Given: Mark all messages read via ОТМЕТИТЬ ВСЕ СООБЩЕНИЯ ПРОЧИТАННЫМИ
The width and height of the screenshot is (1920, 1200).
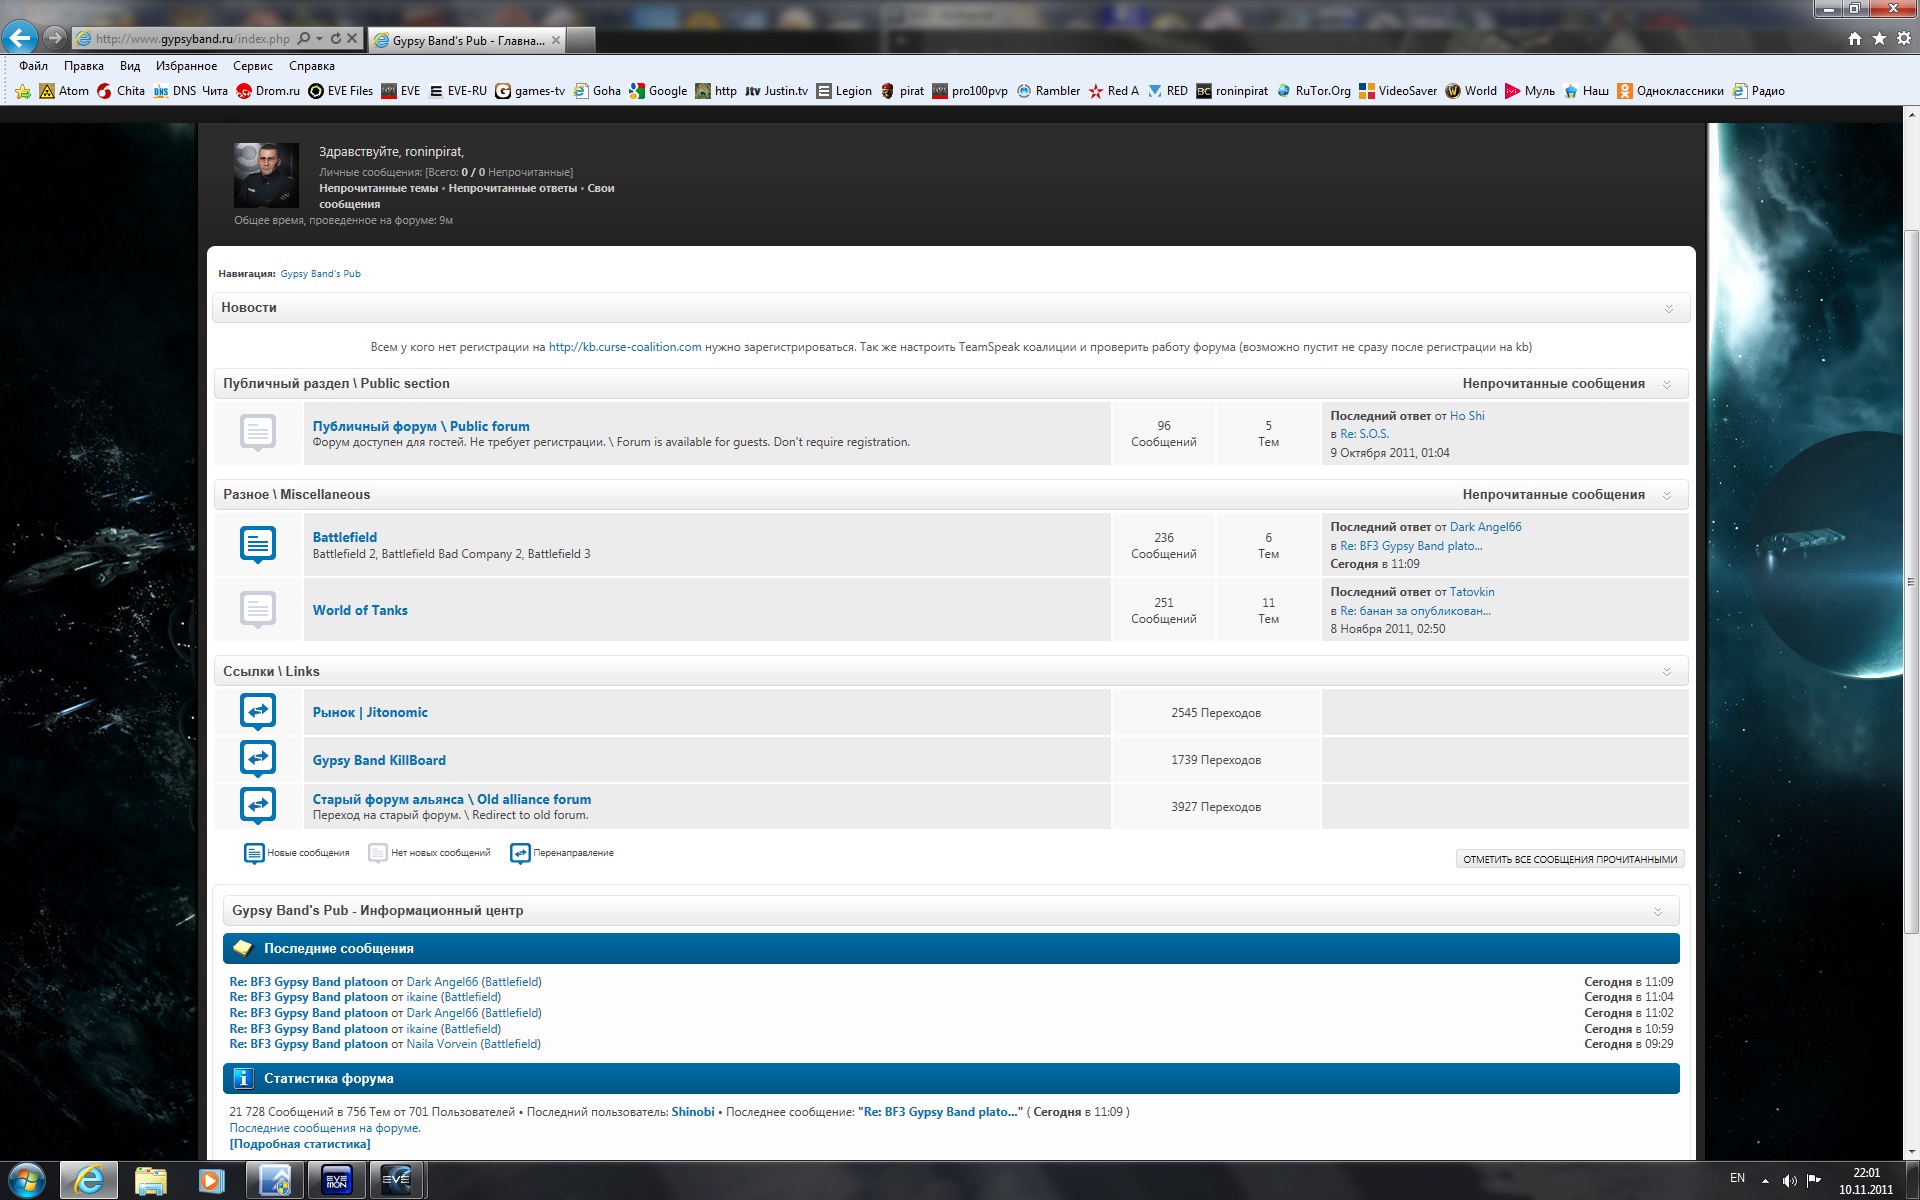Looking at the screenshot, I should tap(1569, 859).
